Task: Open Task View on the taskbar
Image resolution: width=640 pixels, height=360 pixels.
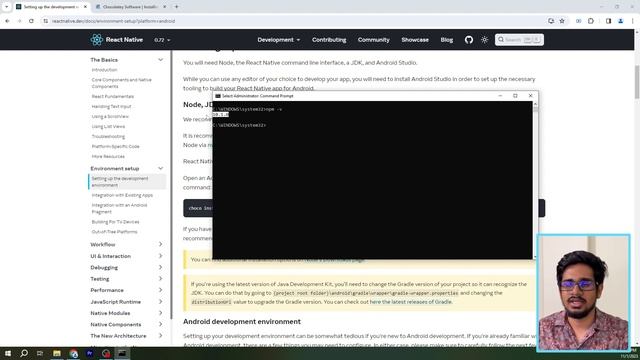Action: tap(40, 353)
